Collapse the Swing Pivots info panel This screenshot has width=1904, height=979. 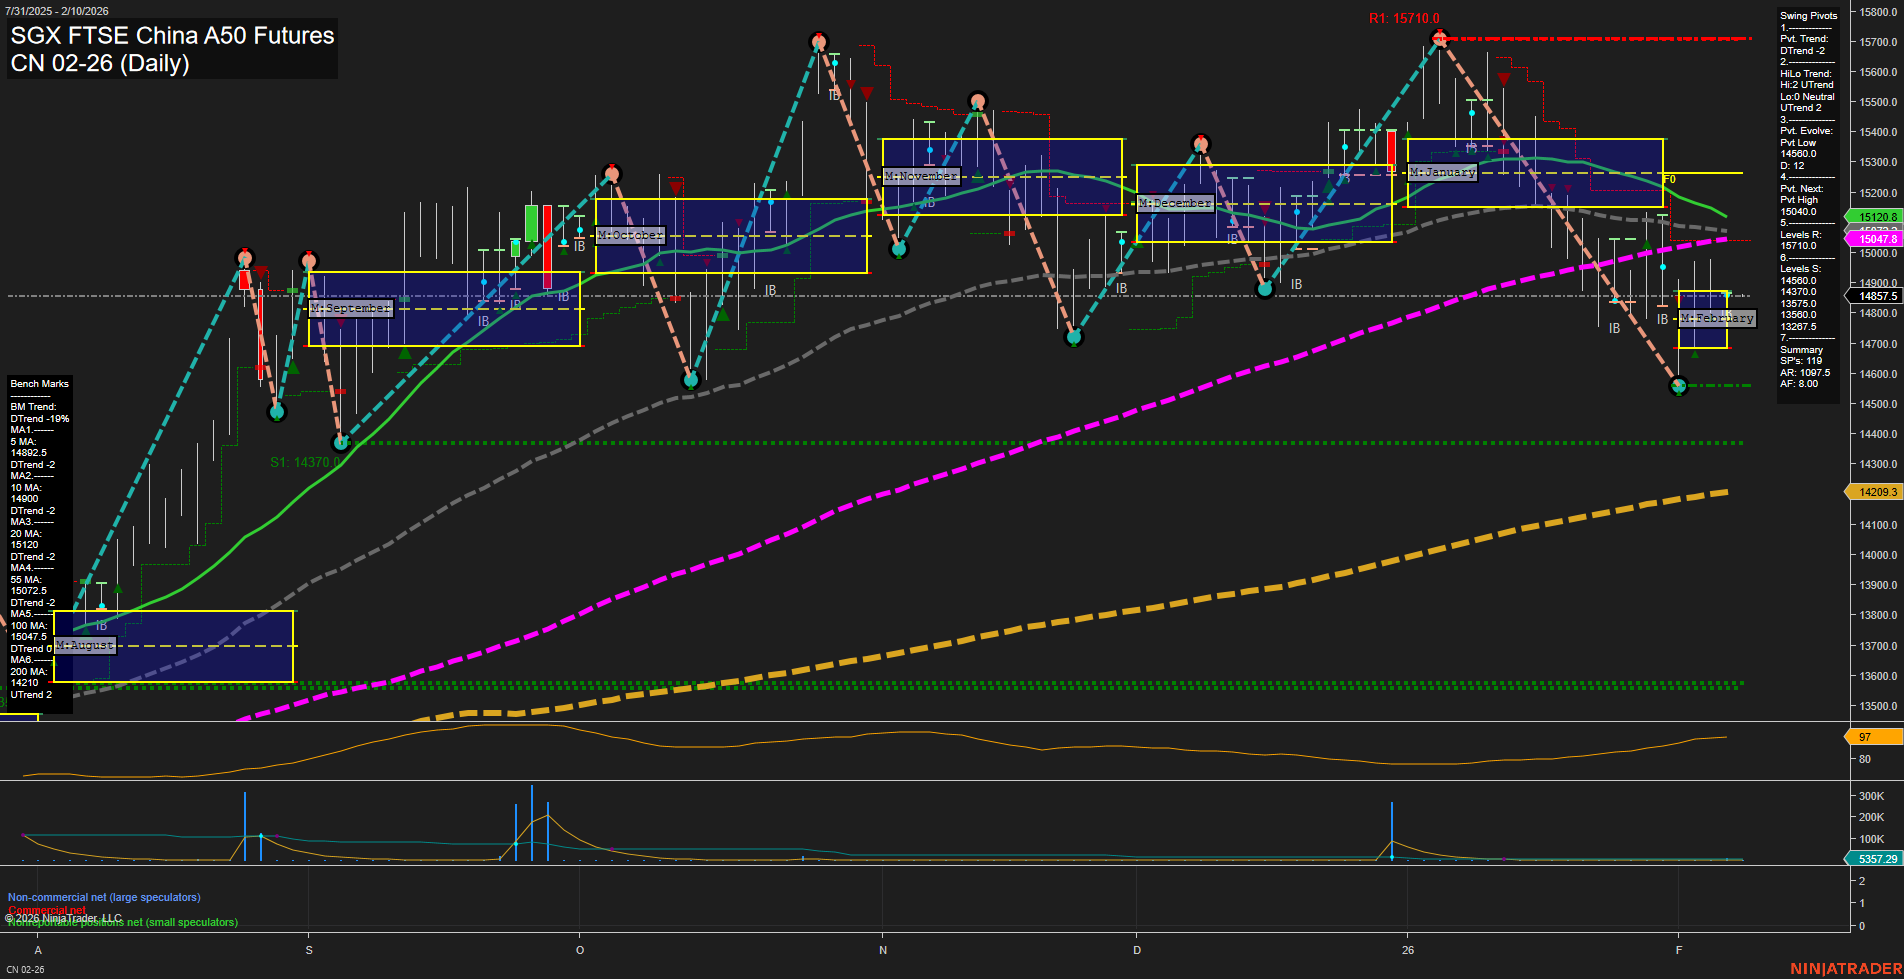pos(1808,15)
